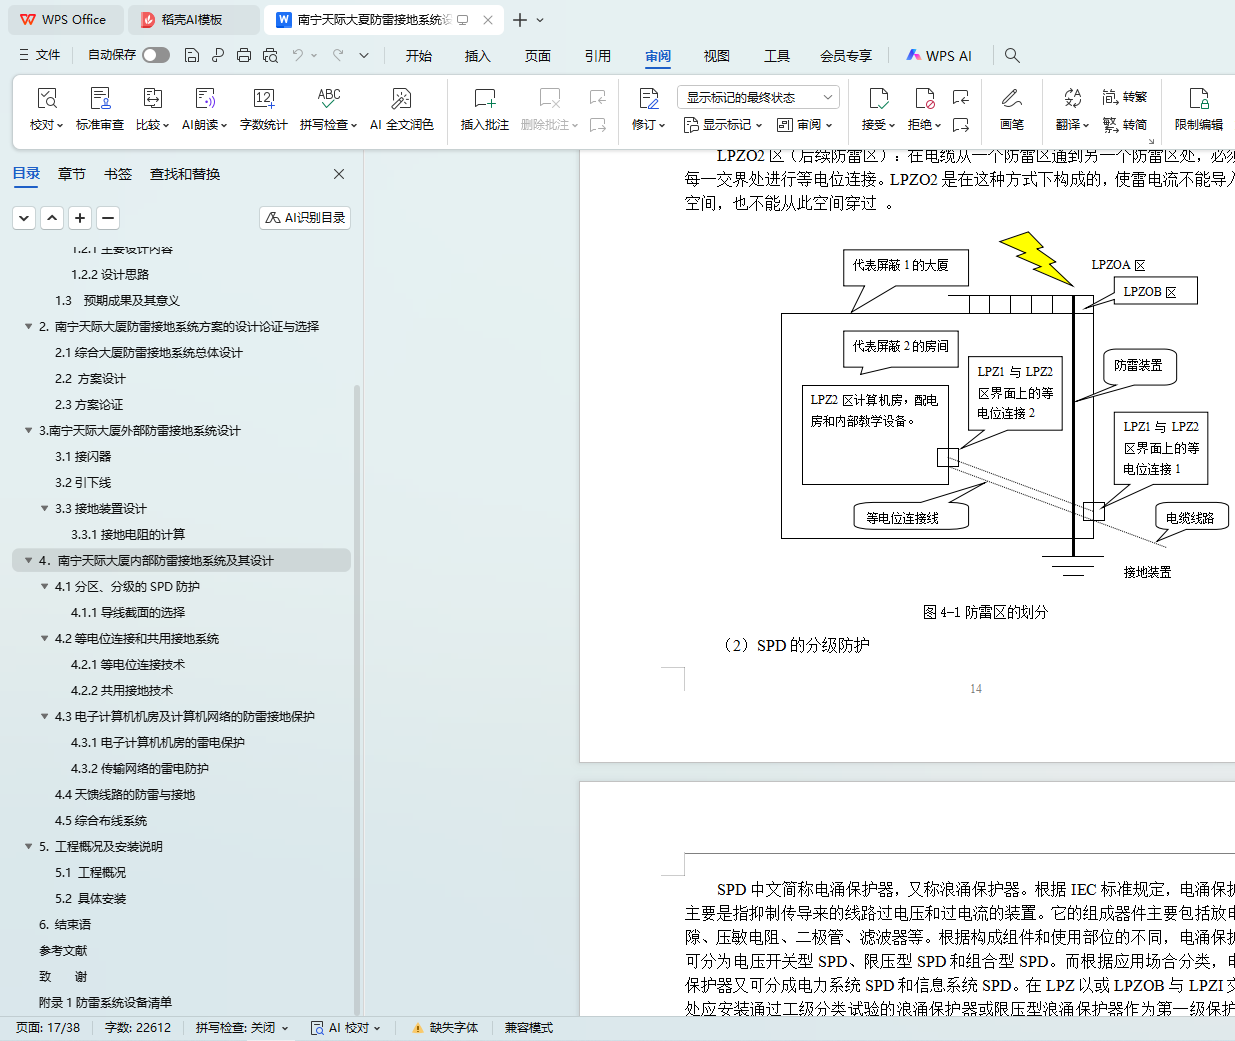Click the print icon in quick toolbar
The height and width of the screenshot is (1041, 1235).
(244, 55)
